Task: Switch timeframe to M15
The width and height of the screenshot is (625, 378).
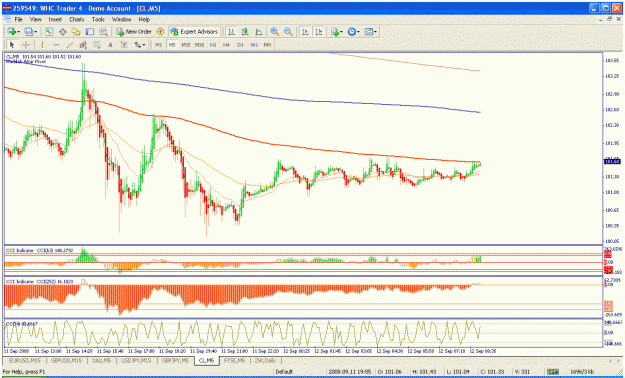Action: click(x=186, y=45)
